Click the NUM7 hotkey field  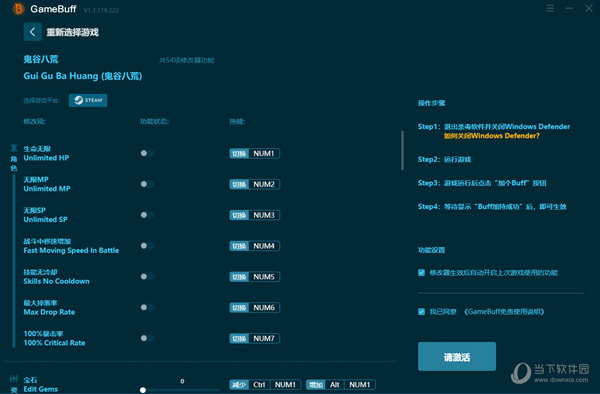pos(254,339)
